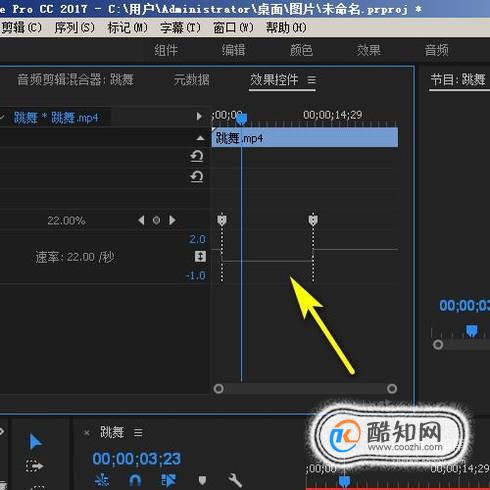Viewport: 490px width, 490px height.
Task: Add a marker in the timeline
Action: (x=202, y=480)
